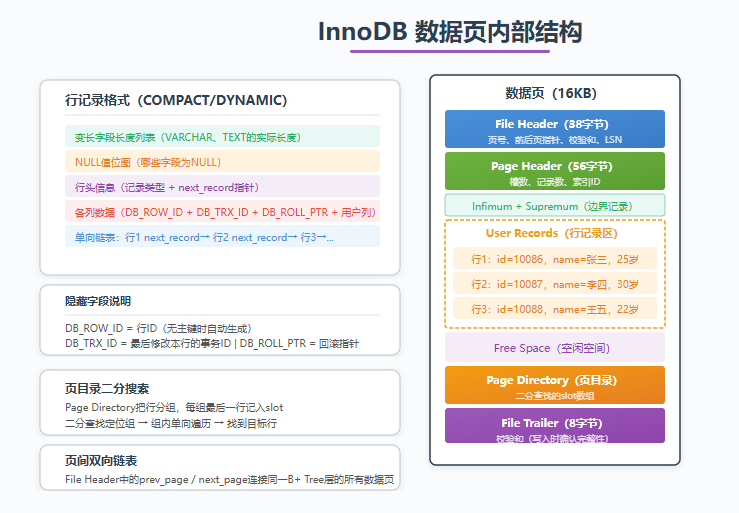Click the '二分查找定位组' line
The image size is (739, 513).
click(171, 423)
